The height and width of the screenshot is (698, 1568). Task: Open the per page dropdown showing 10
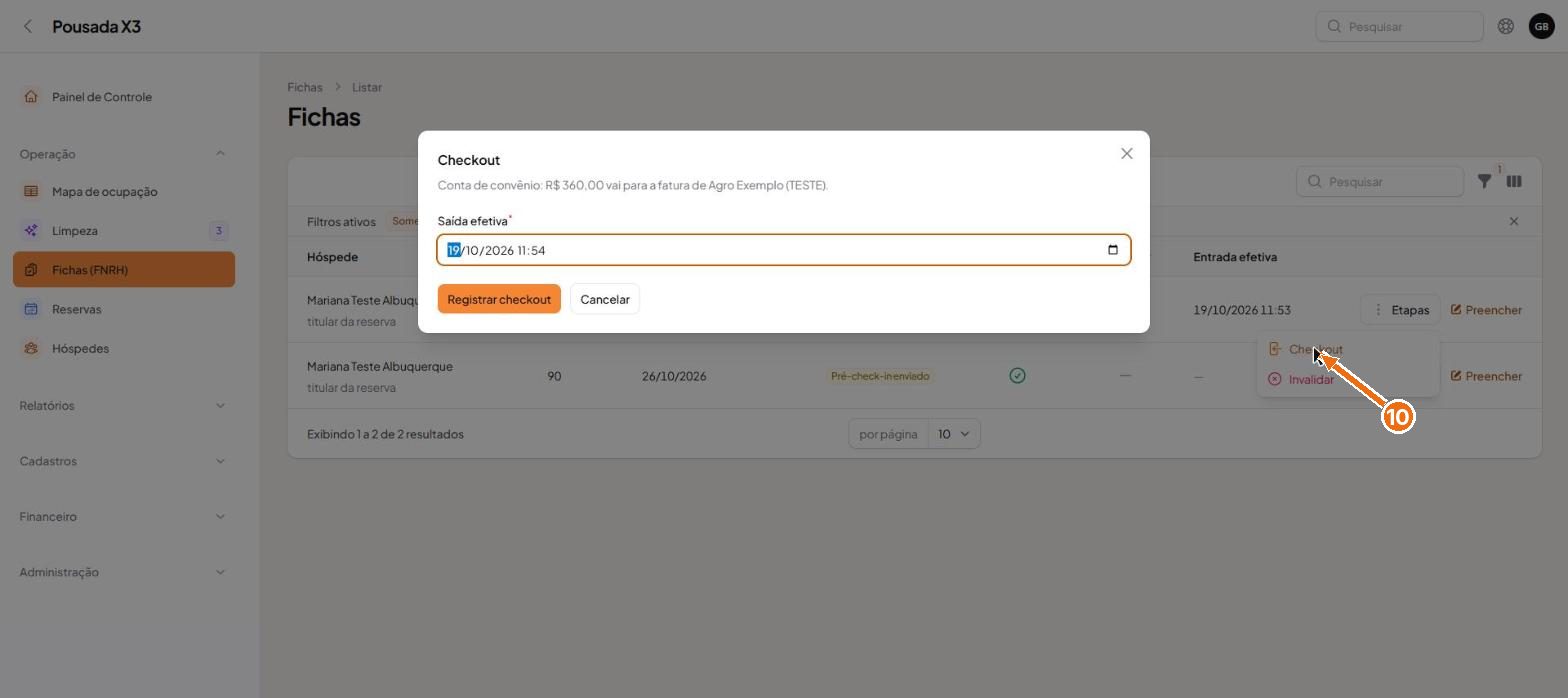(x=954, y=434)
